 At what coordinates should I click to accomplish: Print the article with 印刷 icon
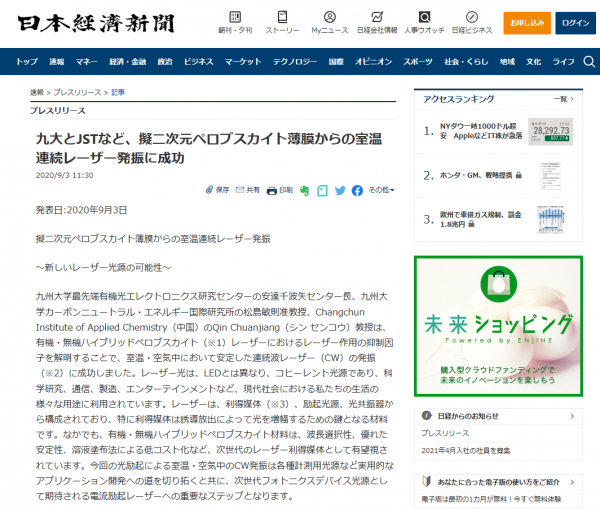[278, 190]
